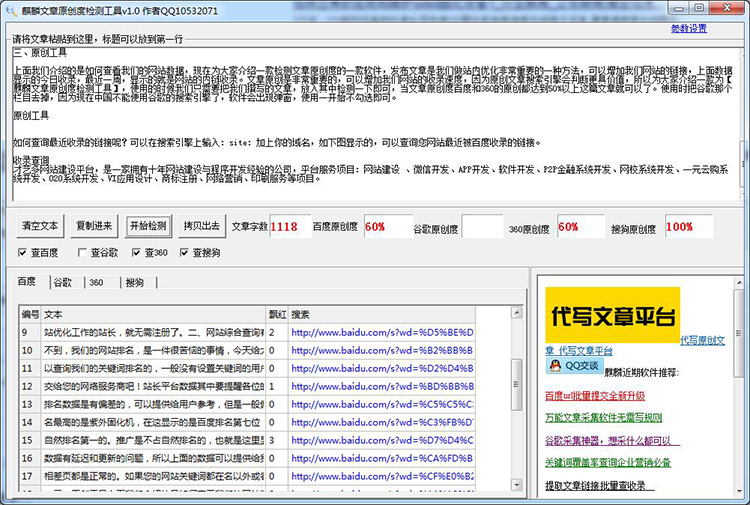
Task: Click the 百度原创度 field showing 60%
Action: pos(388,226)
